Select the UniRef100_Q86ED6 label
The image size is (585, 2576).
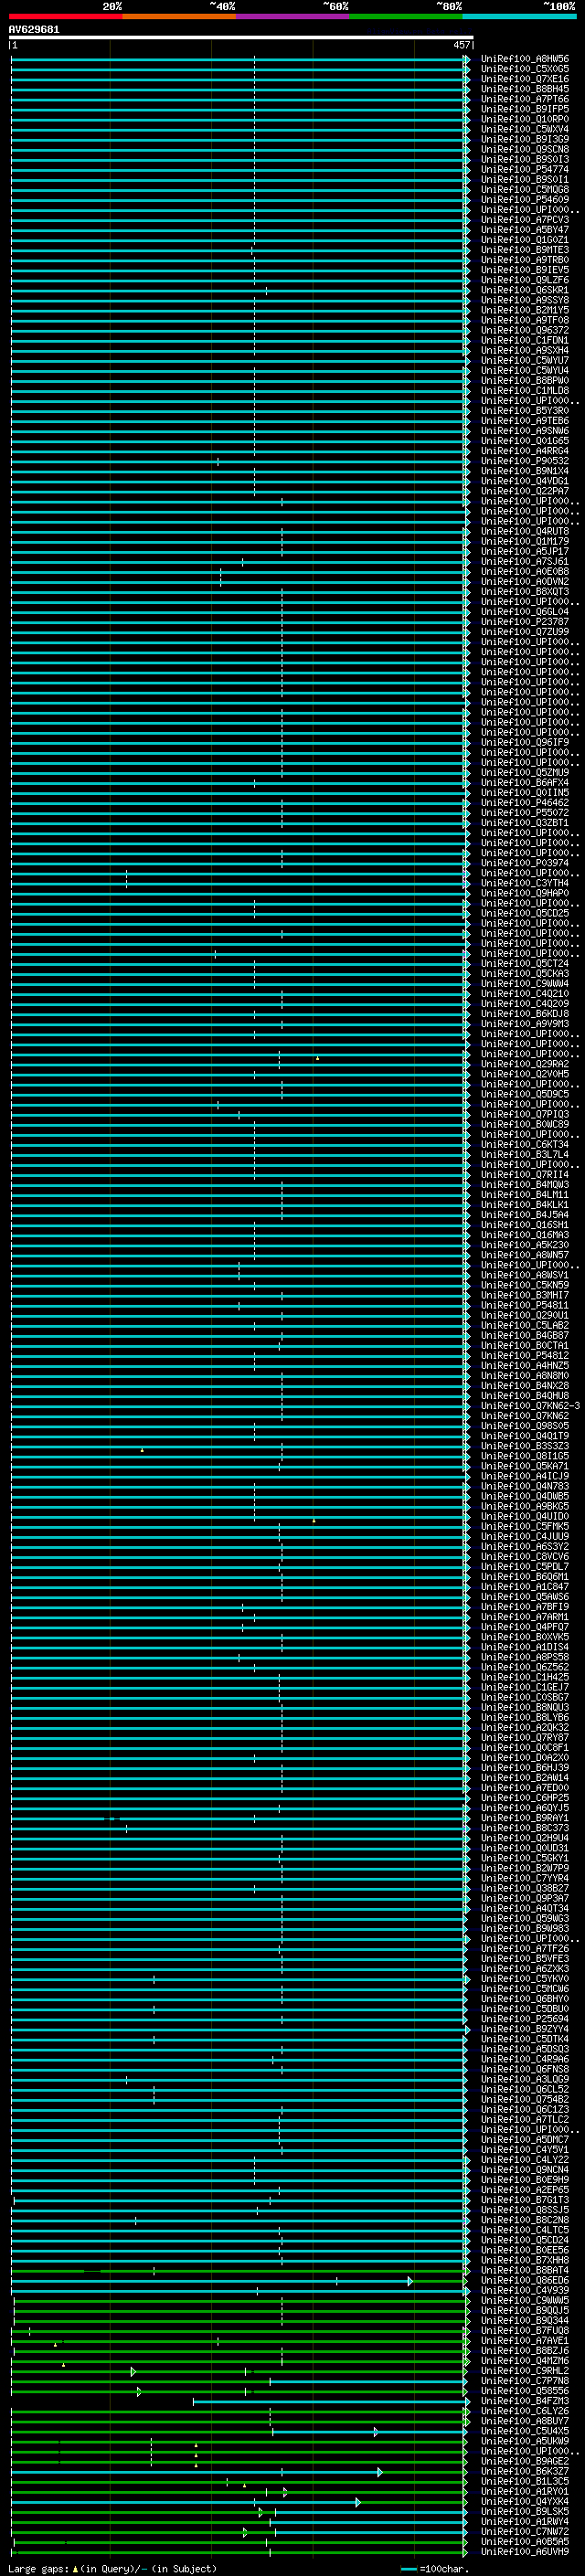point(525,2279)
